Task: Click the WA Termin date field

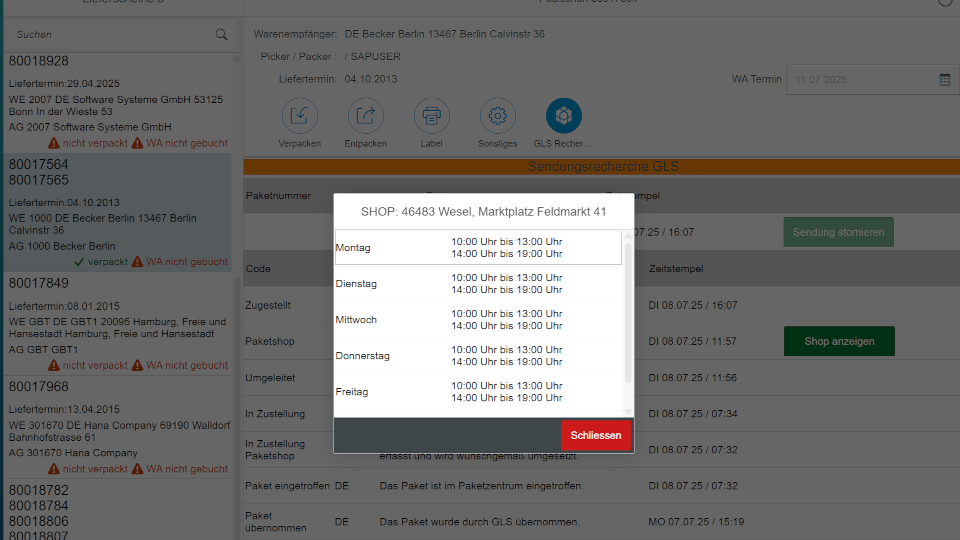Action: (x=860, y=80)
